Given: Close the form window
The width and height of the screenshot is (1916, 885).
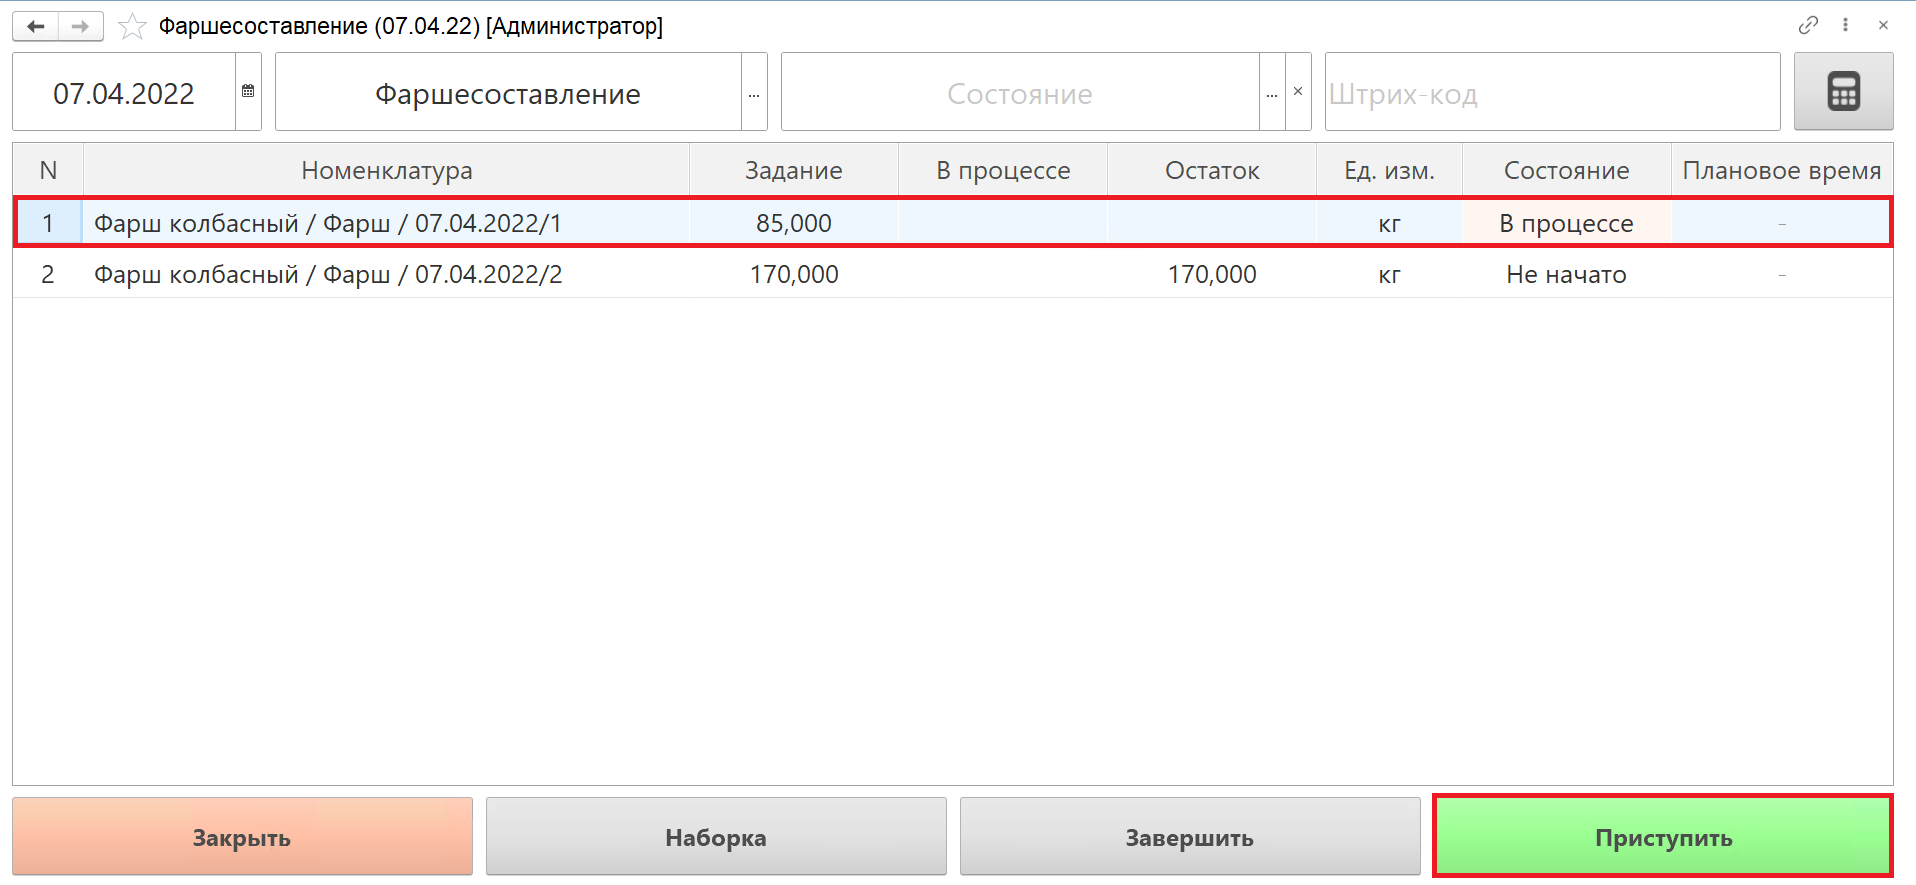Looking at the screenshot, I should (x=1883, y=25).
